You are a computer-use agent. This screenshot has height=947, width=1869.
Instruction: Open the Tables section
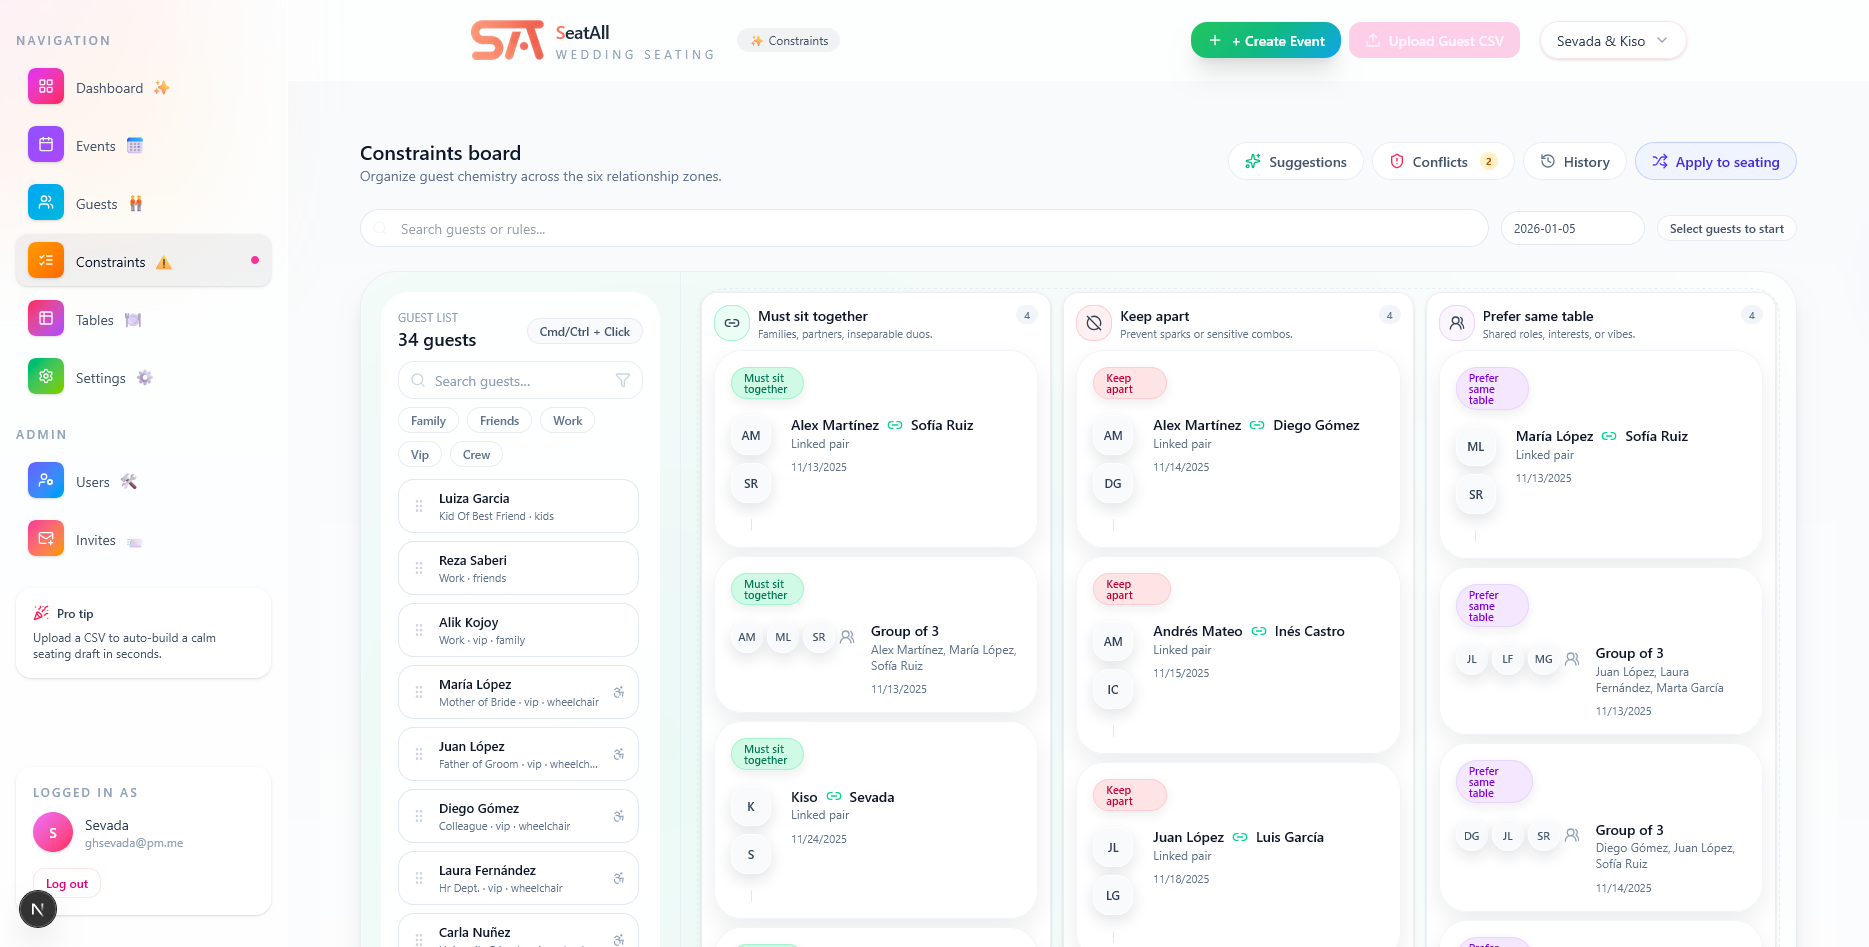[x=95, y=320]
